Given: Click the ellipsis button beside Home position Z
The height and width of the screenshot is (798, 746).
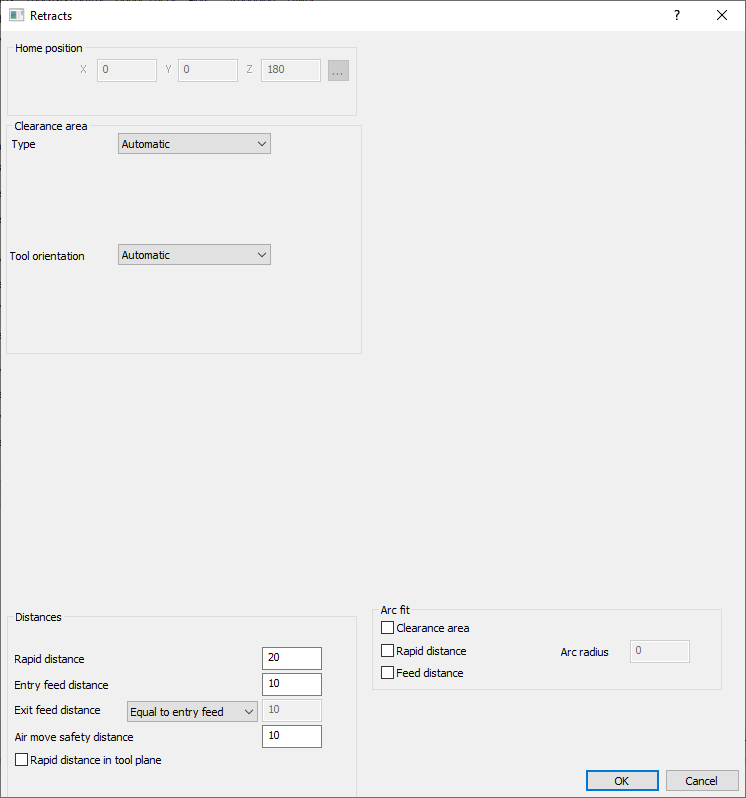Looking at the screenshot, I should 338,71.
